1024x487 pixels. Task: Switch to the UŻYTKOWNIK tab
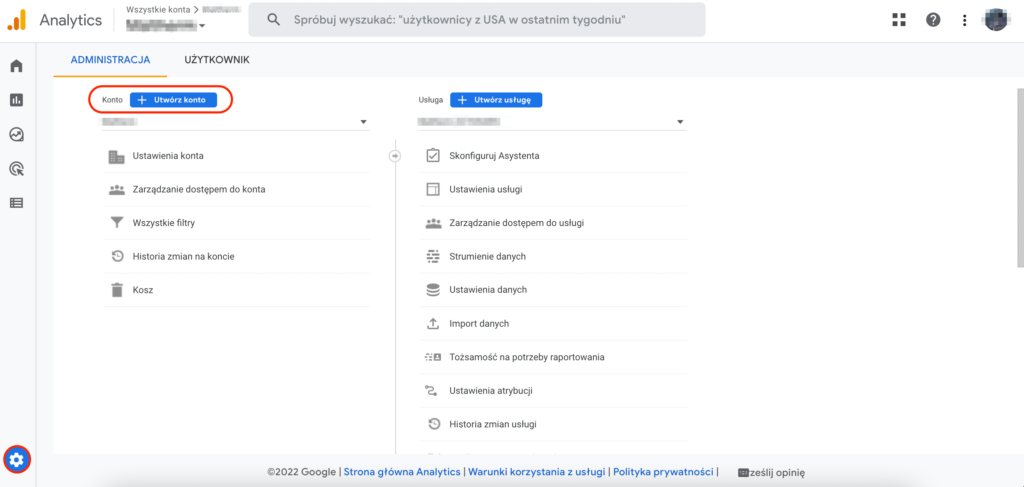coord(216,60)
